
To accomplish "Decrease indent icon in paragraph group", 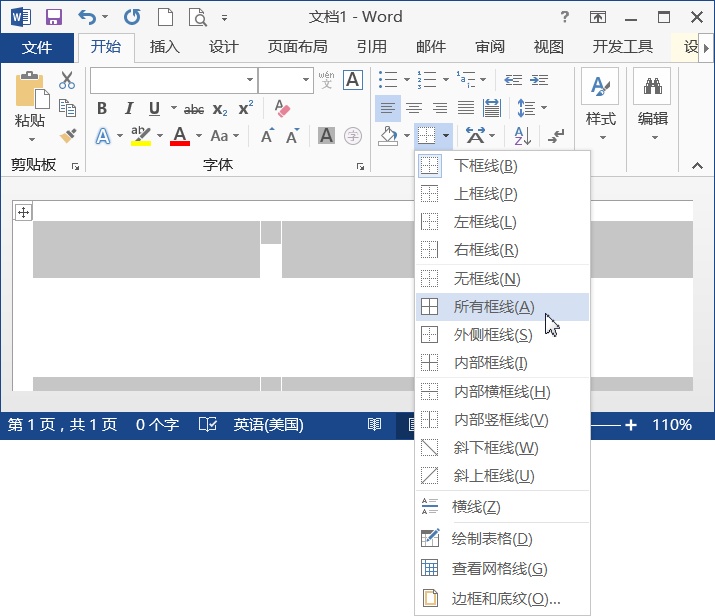I will coord(513,80).
